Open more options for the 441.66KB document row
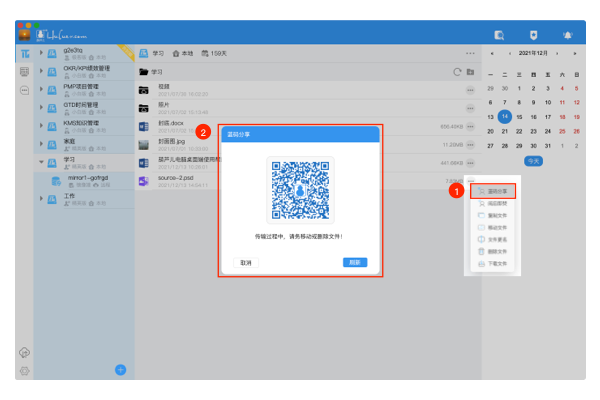The image size is (600, 400). point(470,163)
